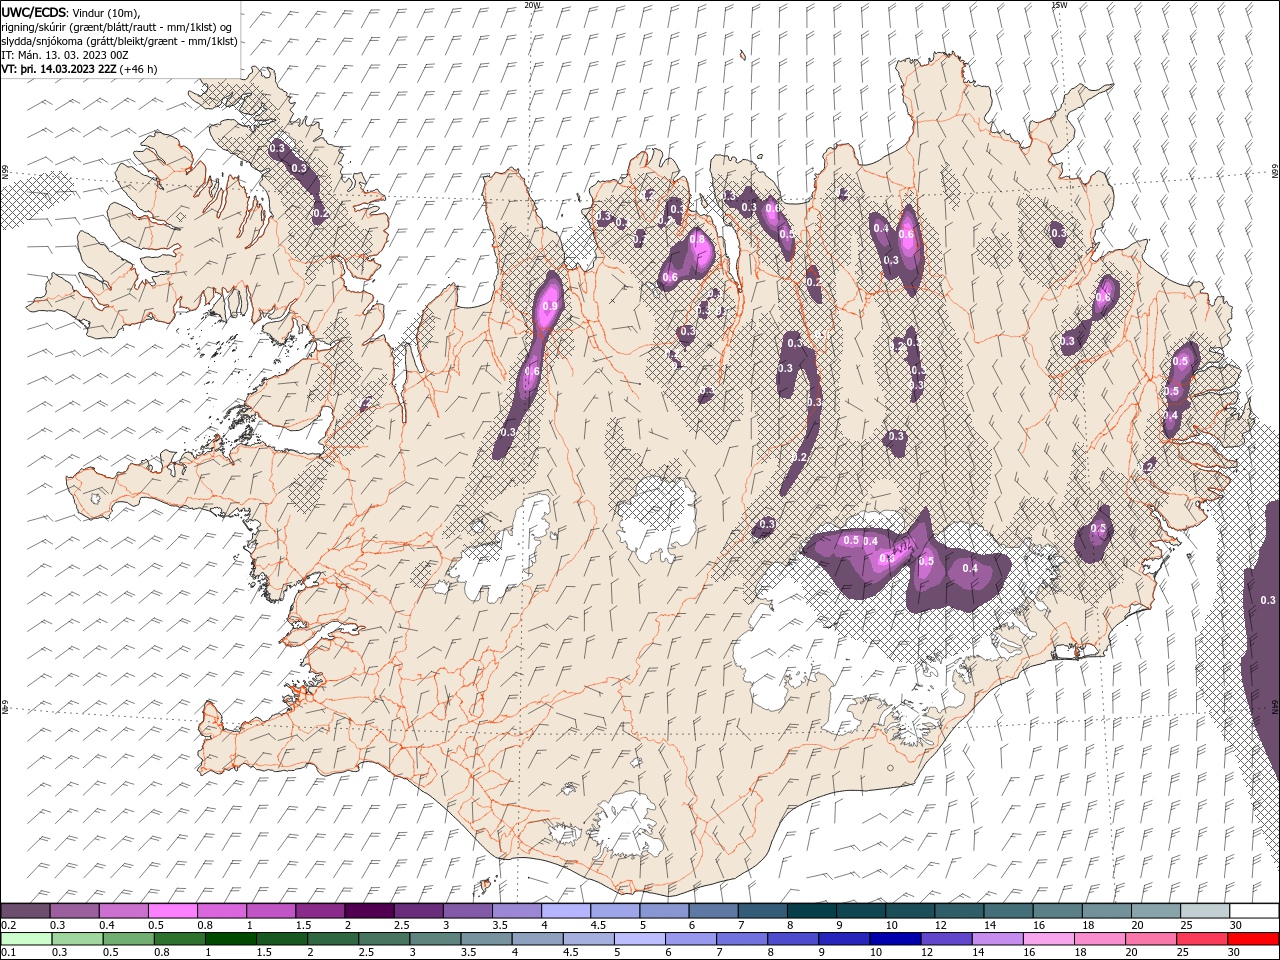Viewport: 1280px width, 960px height.
Task: Click the 0.9 snowfall value label
Action: click(x=549, y=307)
